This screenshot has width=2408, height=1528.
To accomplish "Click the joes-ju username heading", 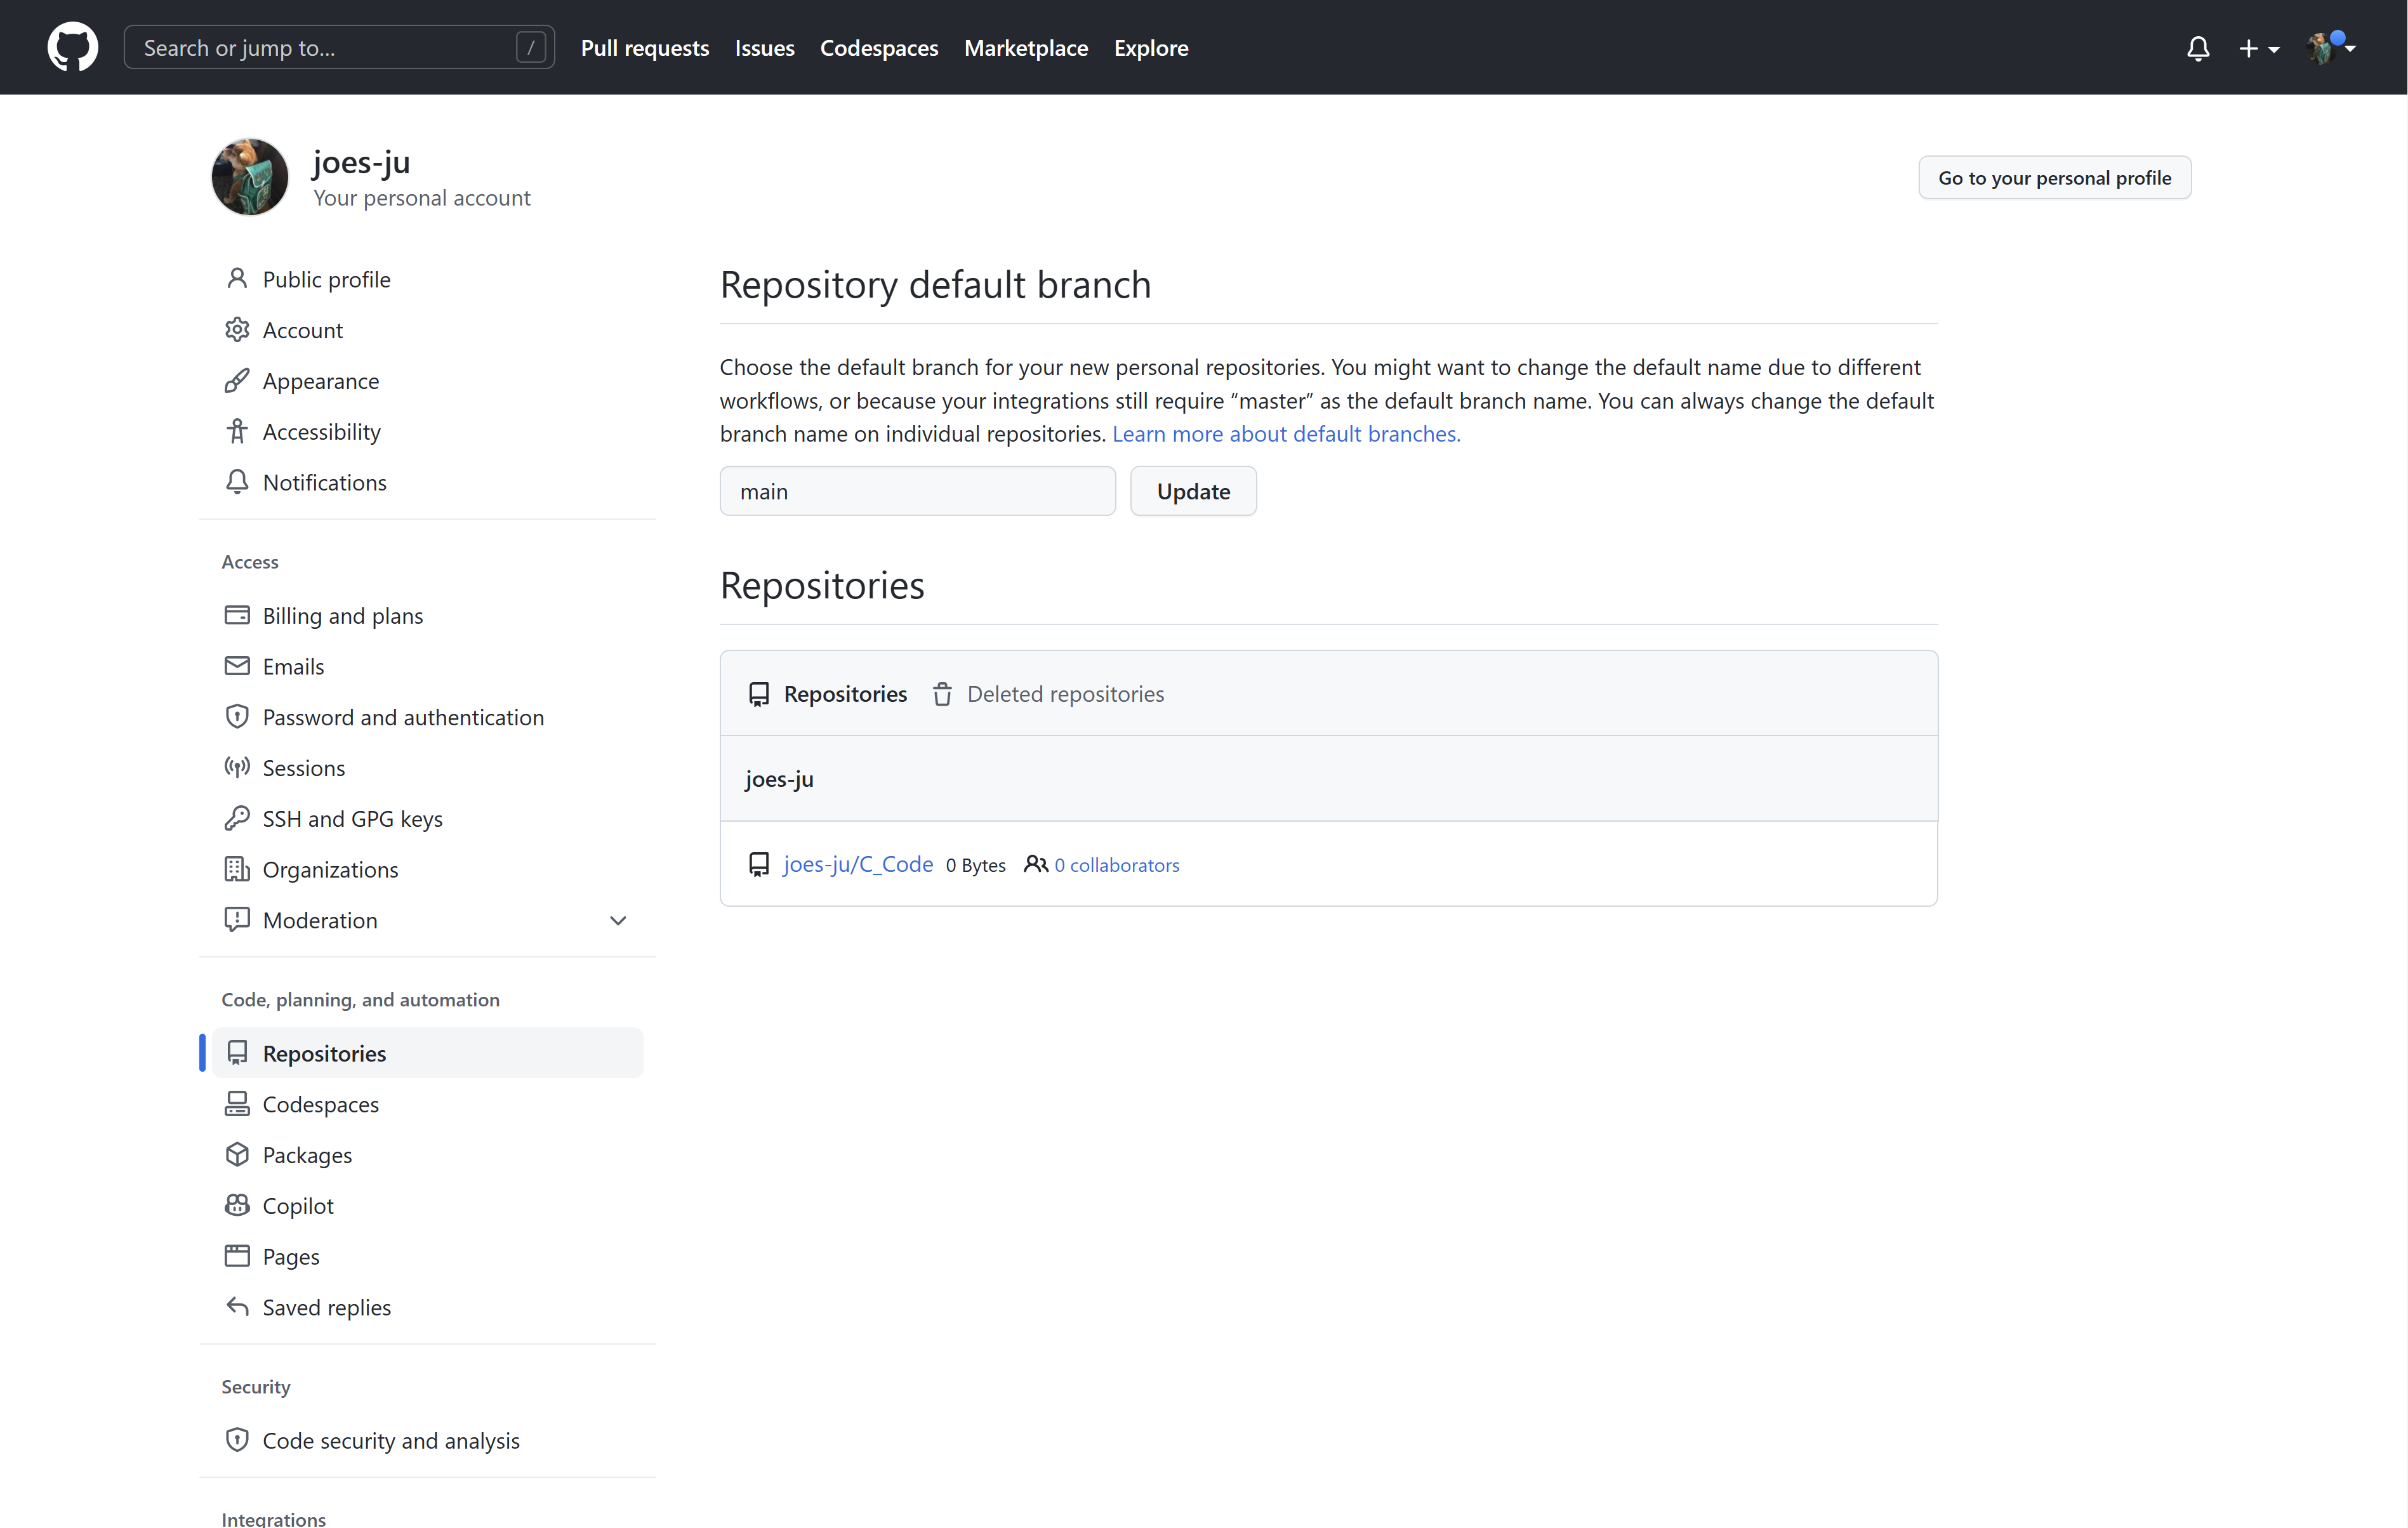I will 361,162.
